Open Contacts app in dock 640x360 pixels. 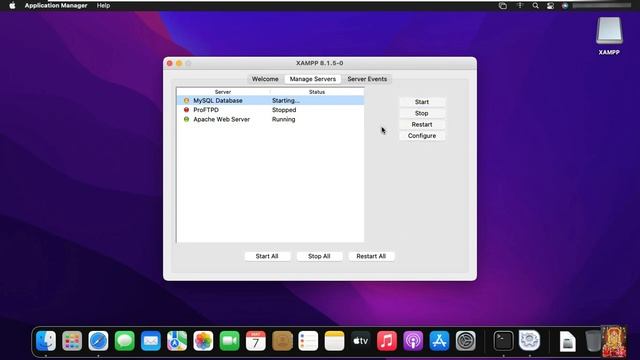click(x=282, y=340)
